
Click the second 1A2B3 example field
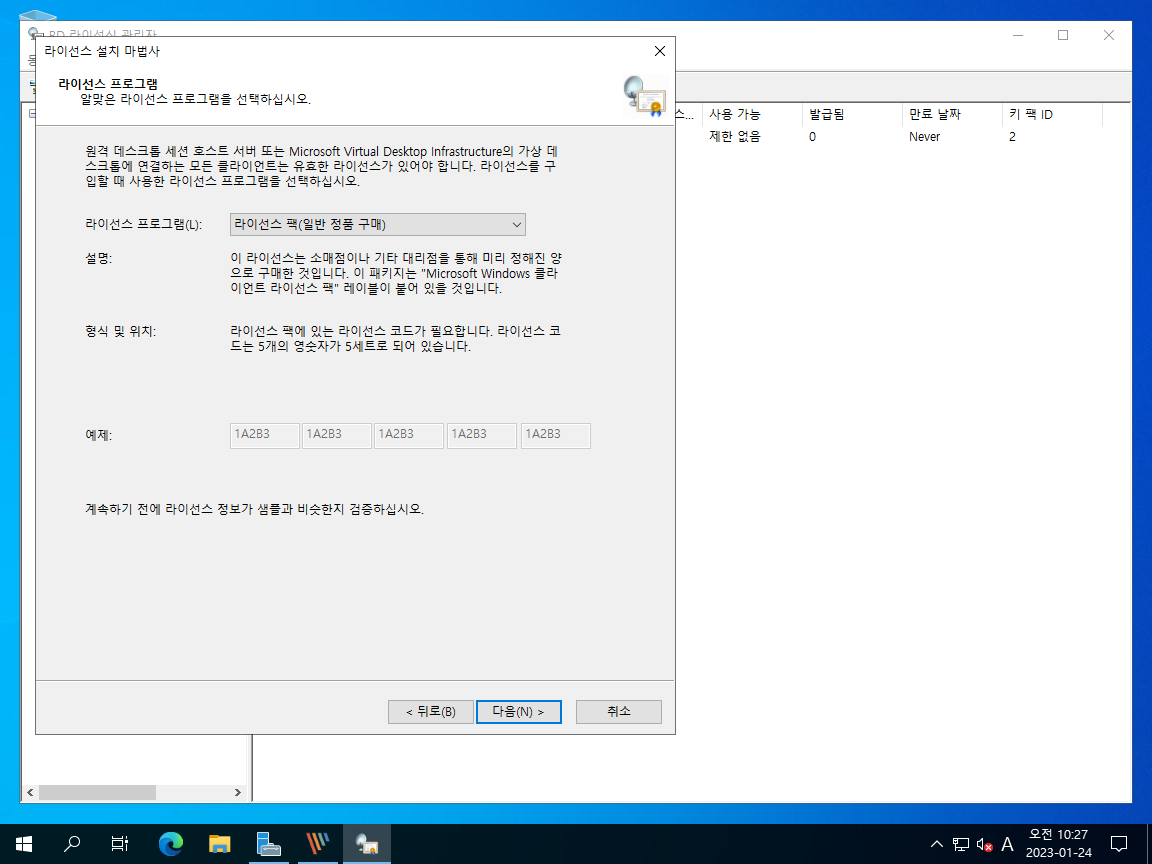click(336, 435)
